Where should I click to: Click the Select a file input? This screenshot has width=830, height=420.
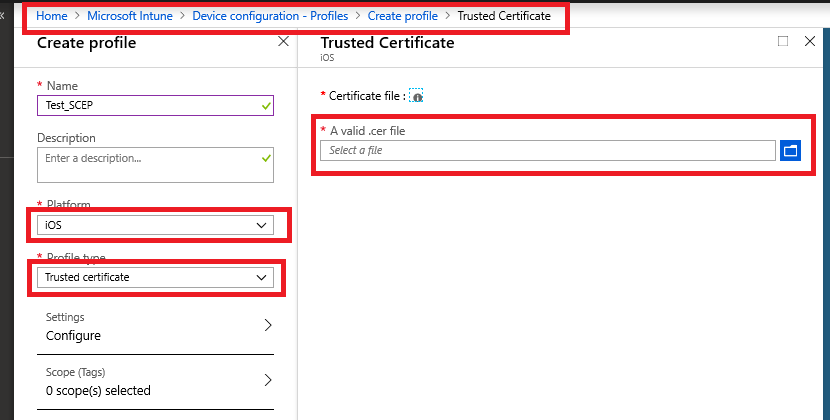click(548, 150)
